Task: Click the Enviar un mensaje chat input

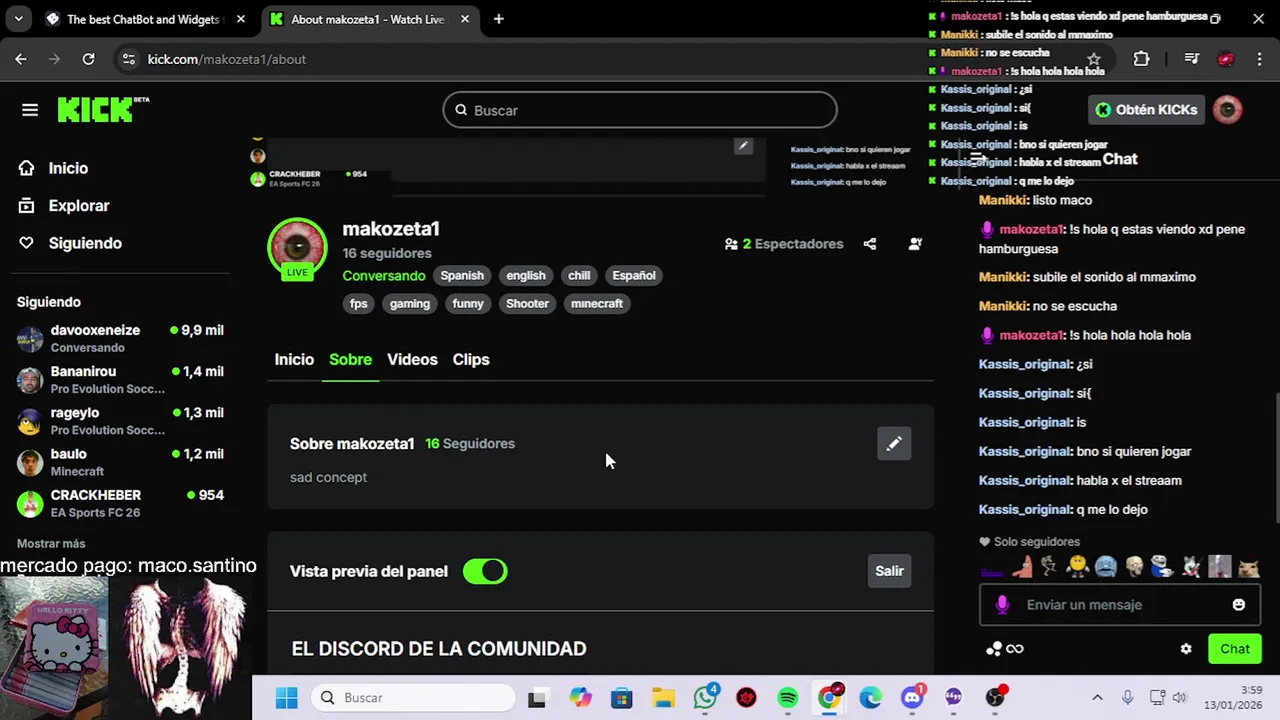Action: (1118, 605)
